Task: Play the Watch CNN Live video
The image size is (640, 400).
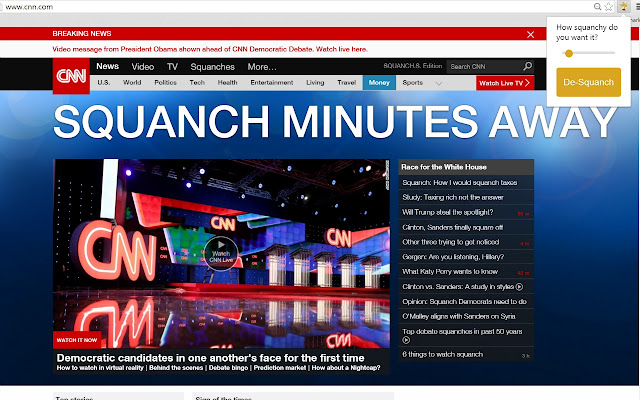Action: (x=221, y=253)
